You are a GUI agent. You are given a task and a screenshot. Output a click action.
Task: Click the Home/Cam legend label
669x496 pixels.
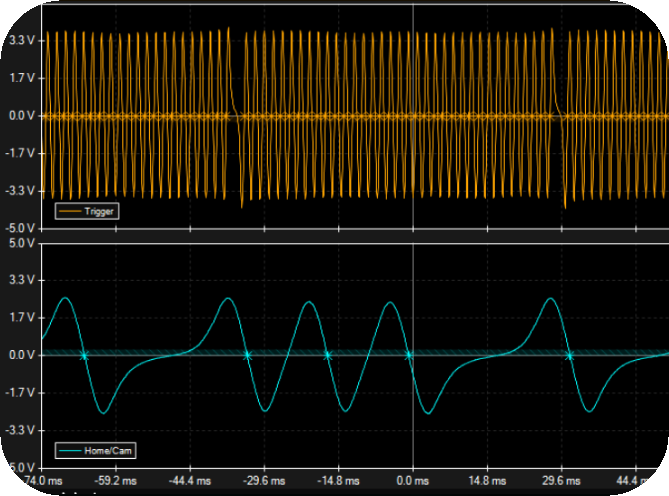108,451
